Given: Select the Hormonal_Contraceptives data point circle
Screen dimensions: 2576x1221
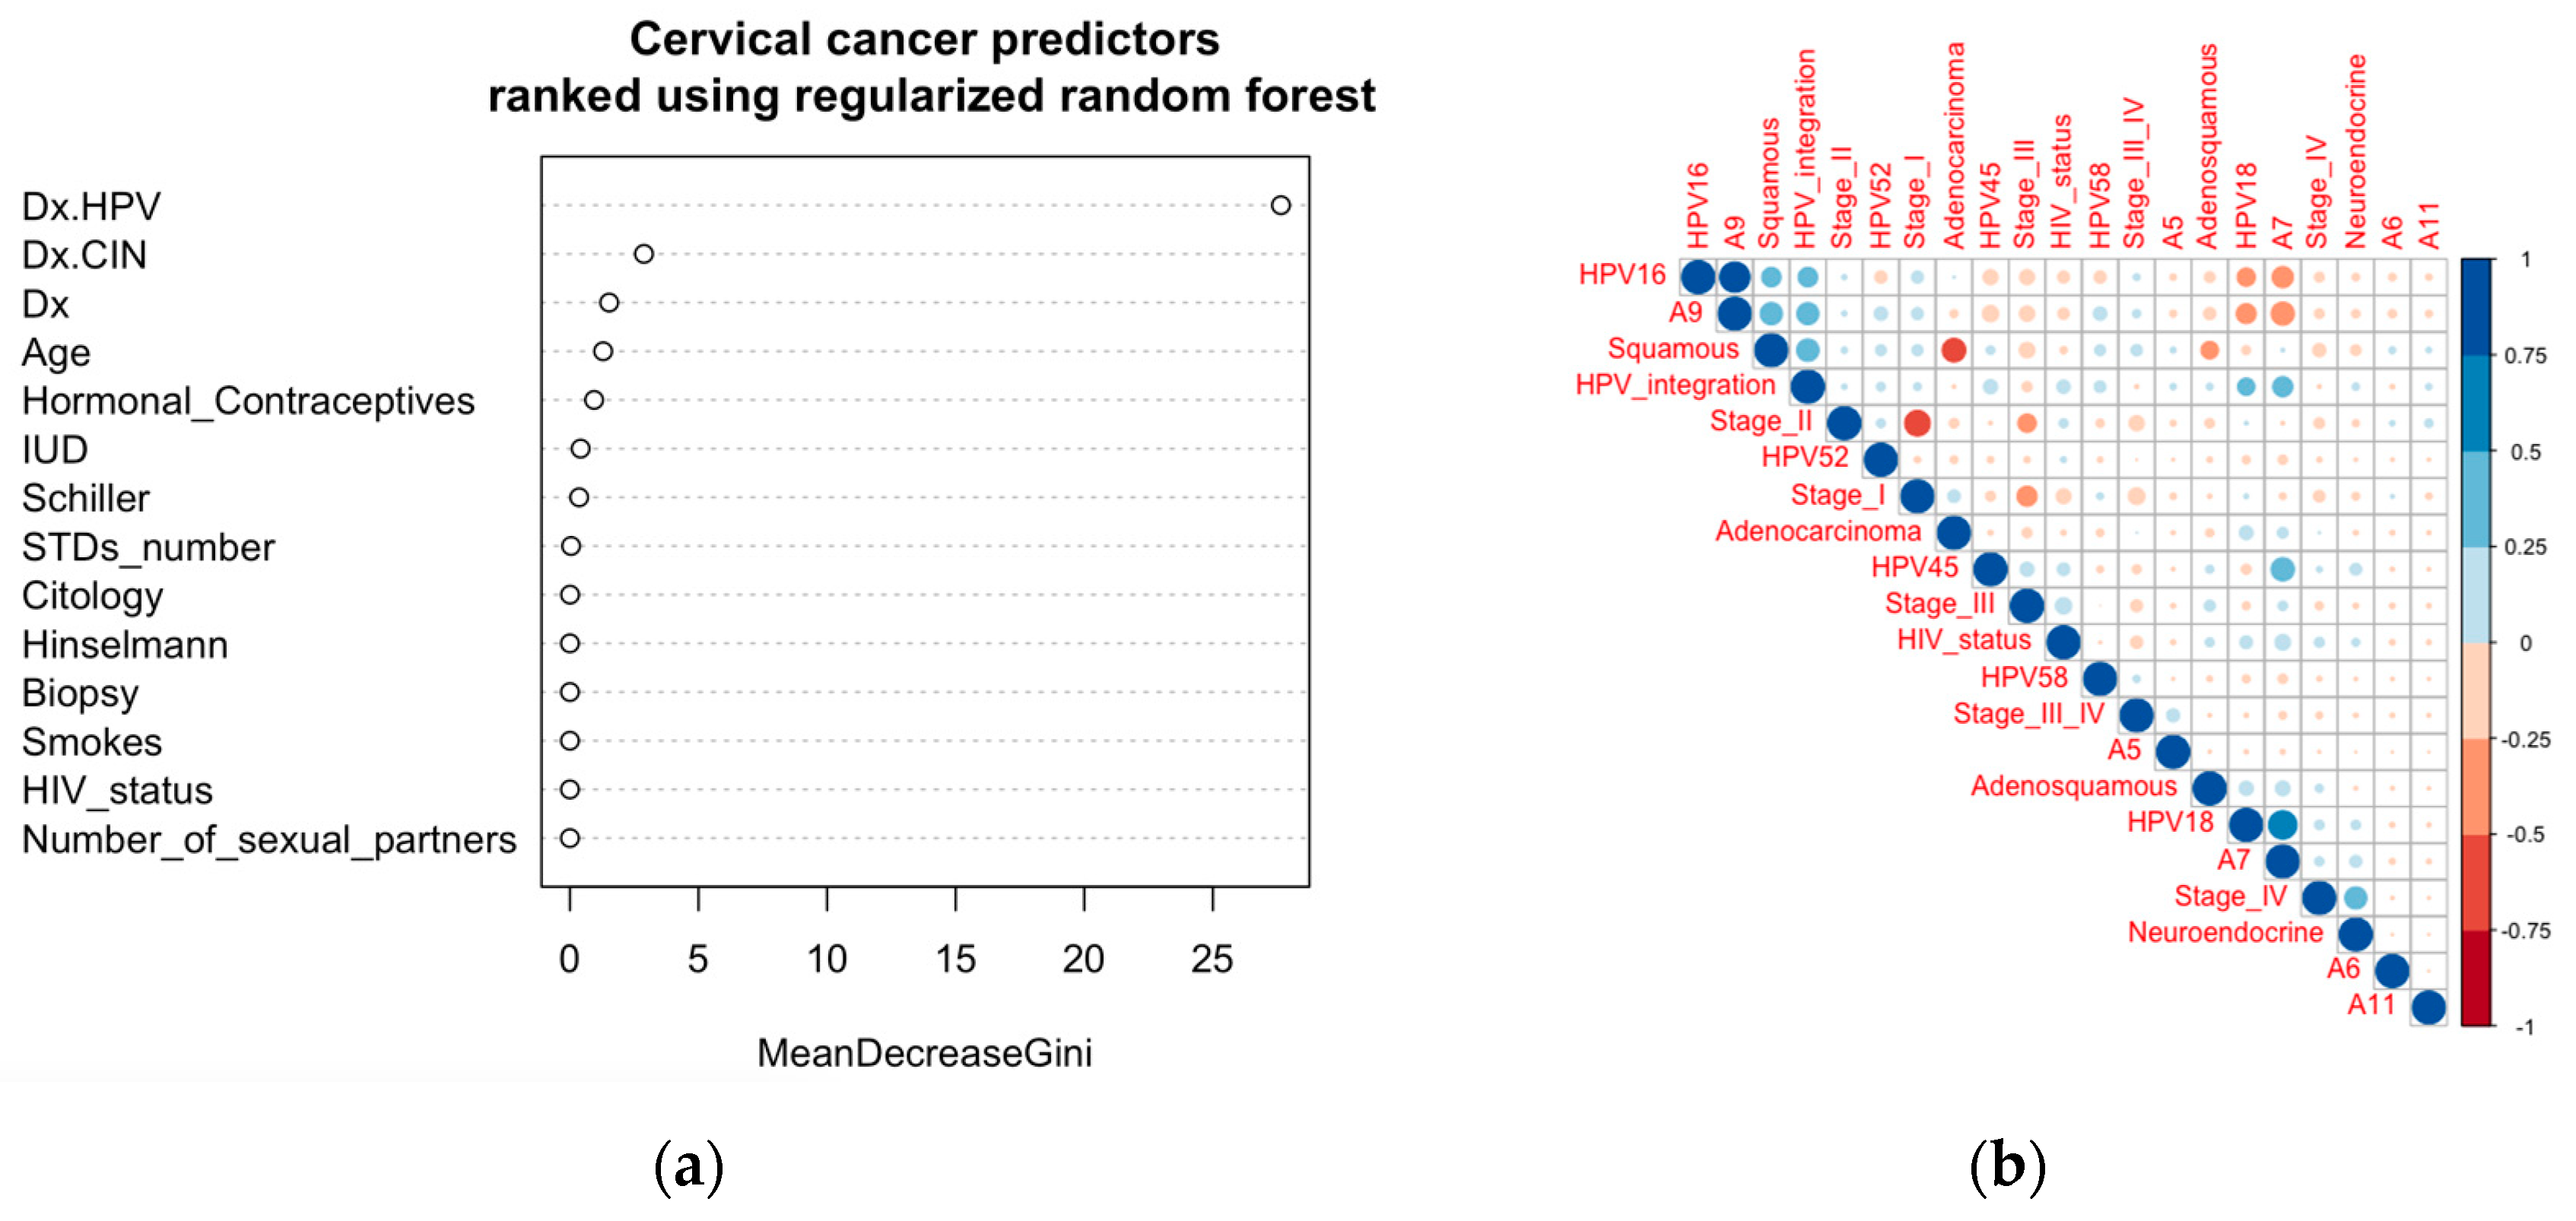Looking at the screenshot, I should tap(594, 400).
